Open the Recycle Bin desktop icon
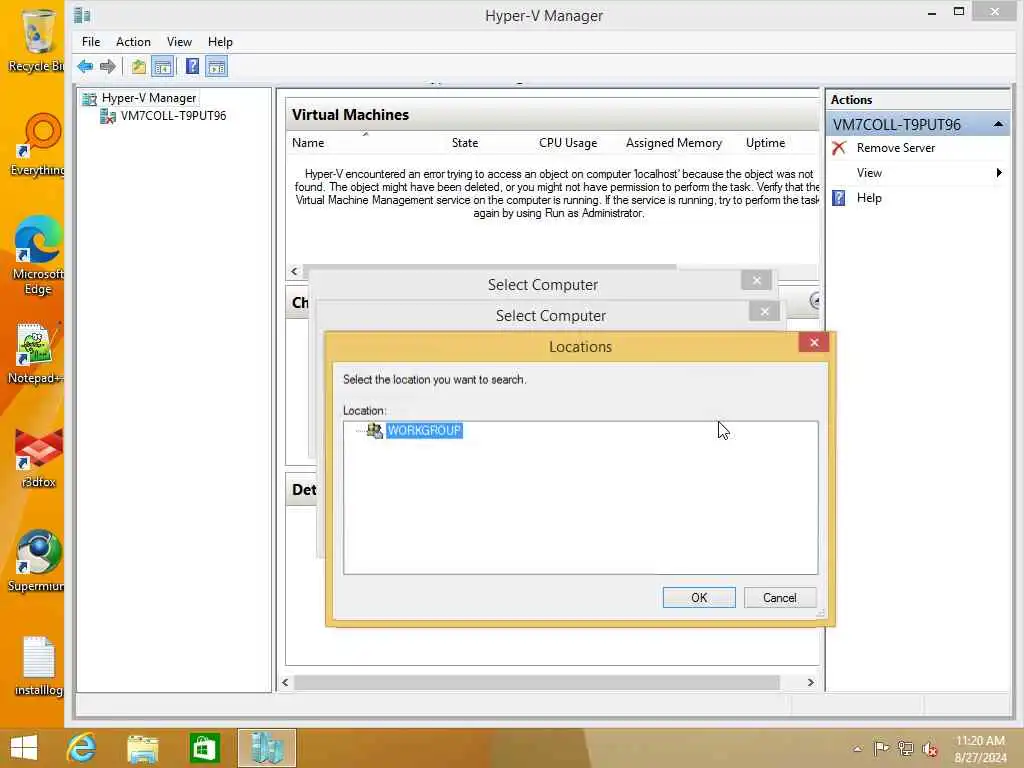Viewport: 1024px width, 768px height. click(x=36, y=40)
